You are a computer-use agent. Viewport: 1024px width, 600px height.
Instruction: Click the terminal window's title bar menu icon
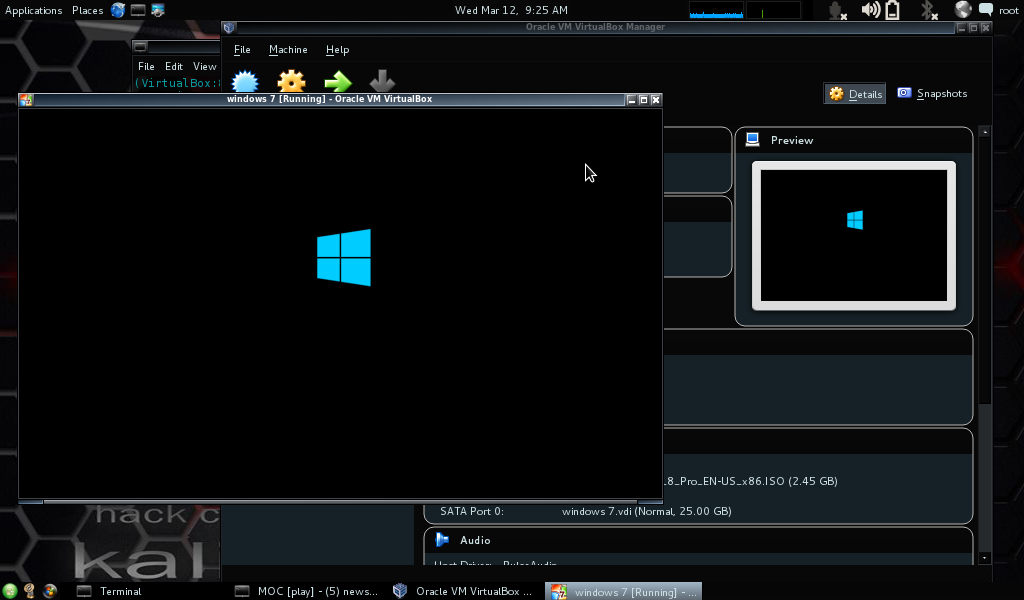click(140, 46)
